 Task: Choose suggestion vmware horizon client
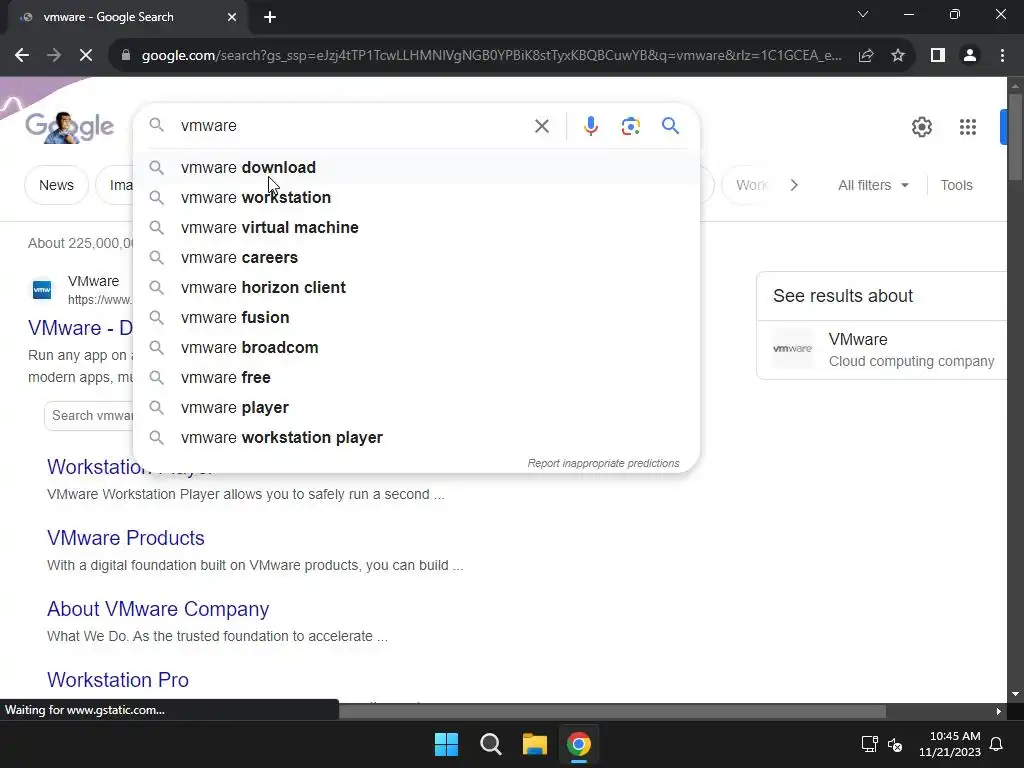click(x=417, y=288)
